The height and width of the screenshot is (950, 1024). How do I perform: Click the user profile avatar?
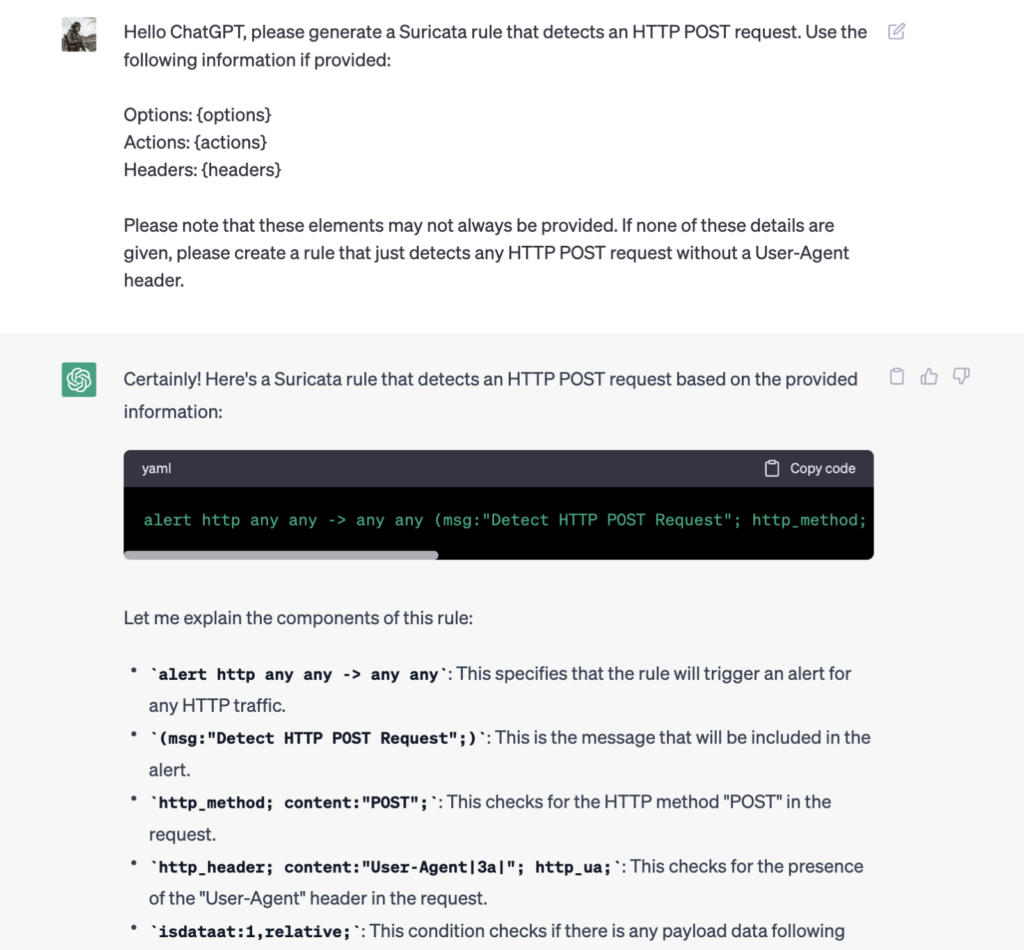79,34
